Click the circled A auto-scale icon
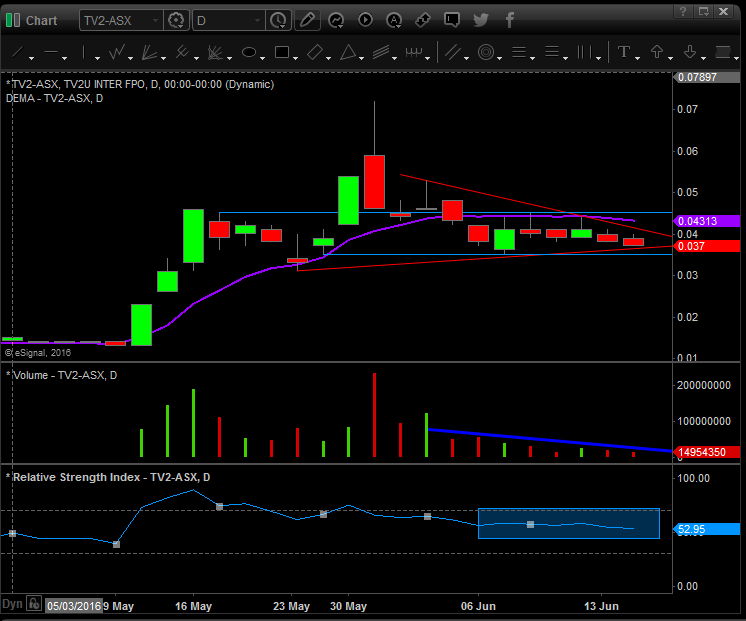 point(394,20)
